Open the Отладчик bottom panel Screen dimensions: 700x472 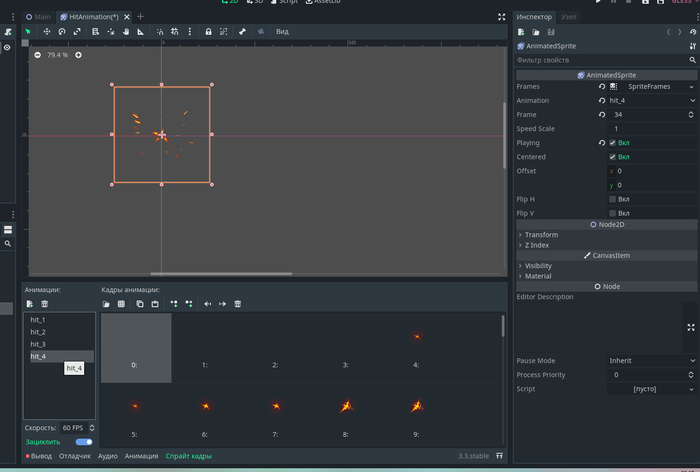pyautogui.click(x=74, y=456)
